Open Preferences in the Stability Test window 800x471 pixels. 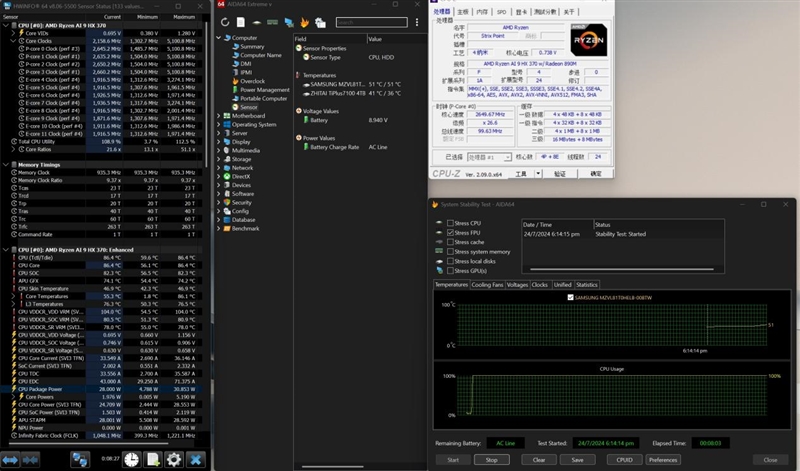click(663, 460)
